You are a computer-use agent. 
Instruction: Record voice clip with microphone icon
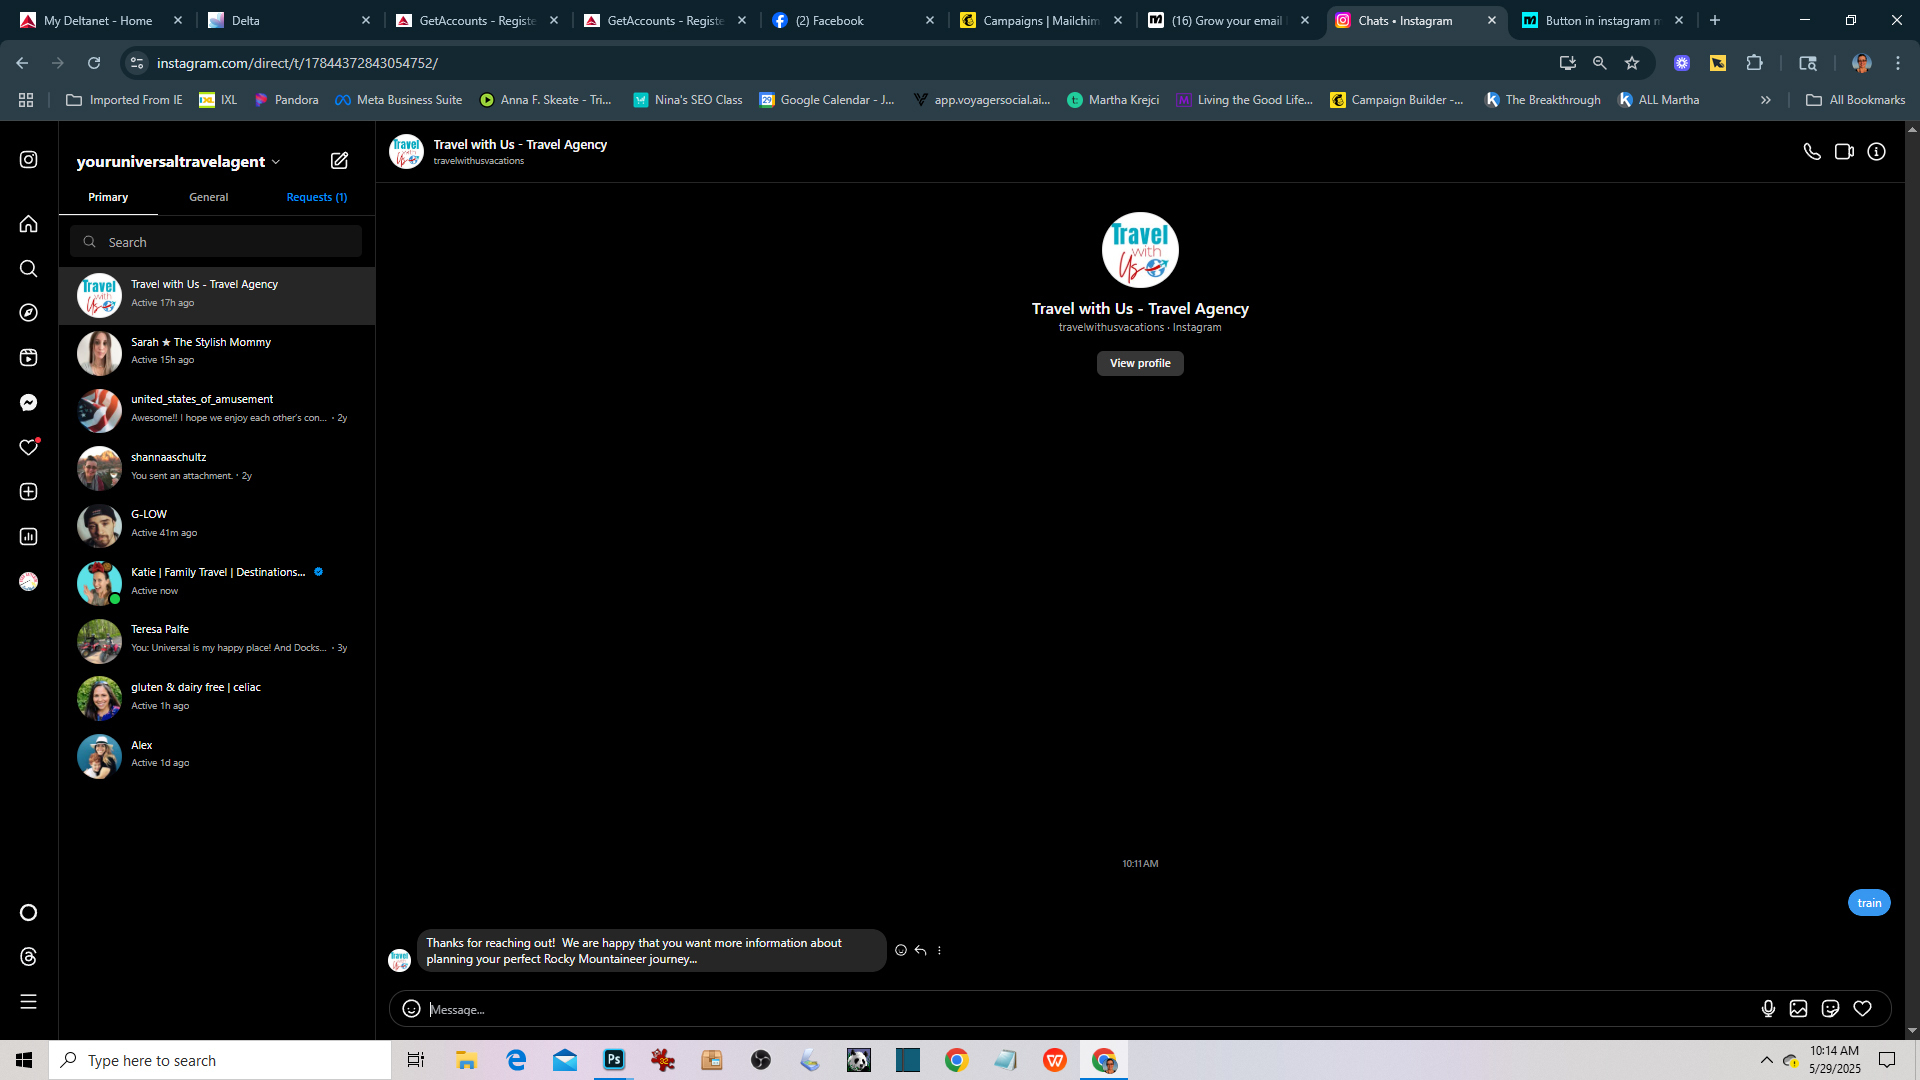(x=1768, y=1009)
